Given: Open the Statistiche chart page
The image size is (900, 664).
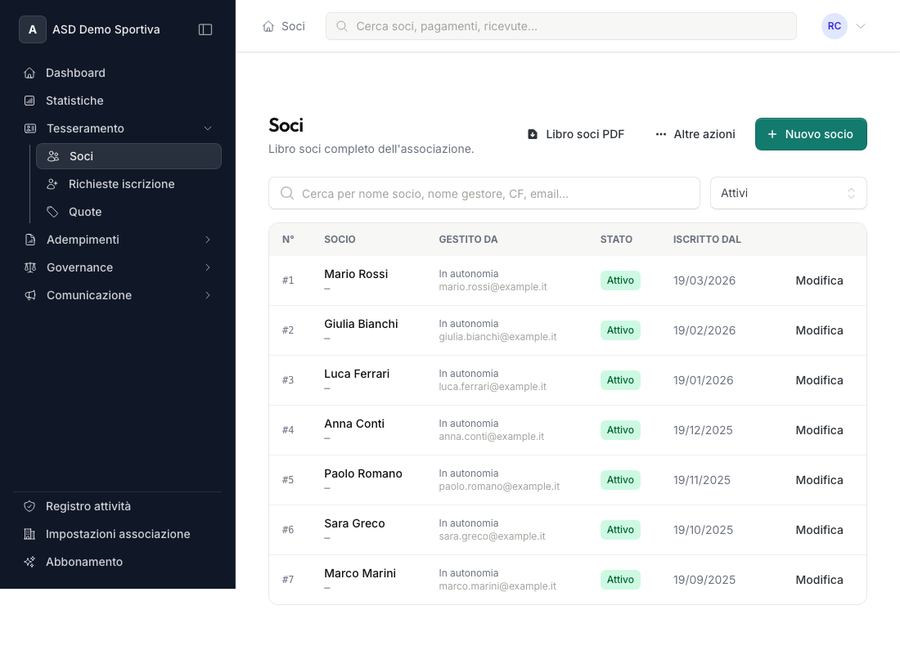Looking at the screenshot, I should (x=74, y=101).
